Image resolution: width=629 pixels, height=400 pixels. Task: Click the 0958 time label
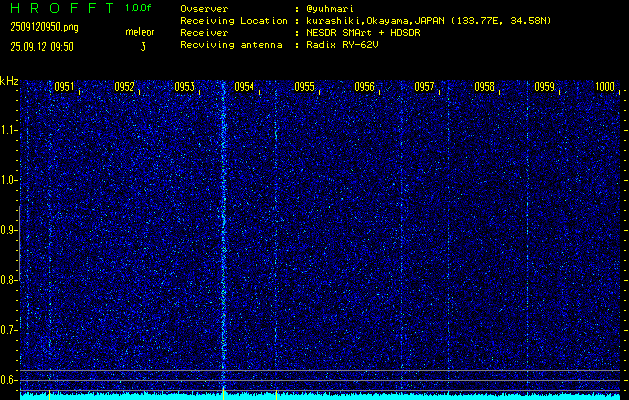click(x=485, y=87)
